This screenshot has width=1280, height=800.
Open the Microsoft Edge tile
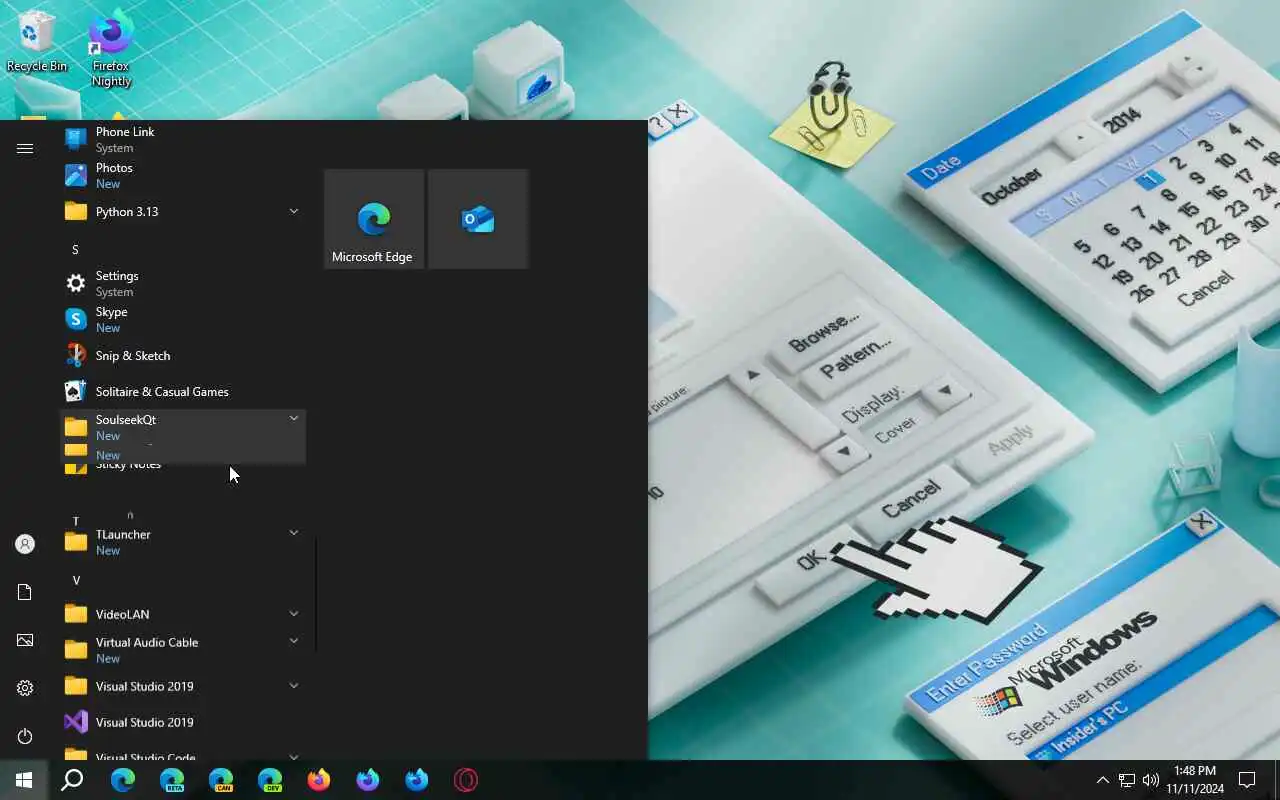click(x=374, y=219)
